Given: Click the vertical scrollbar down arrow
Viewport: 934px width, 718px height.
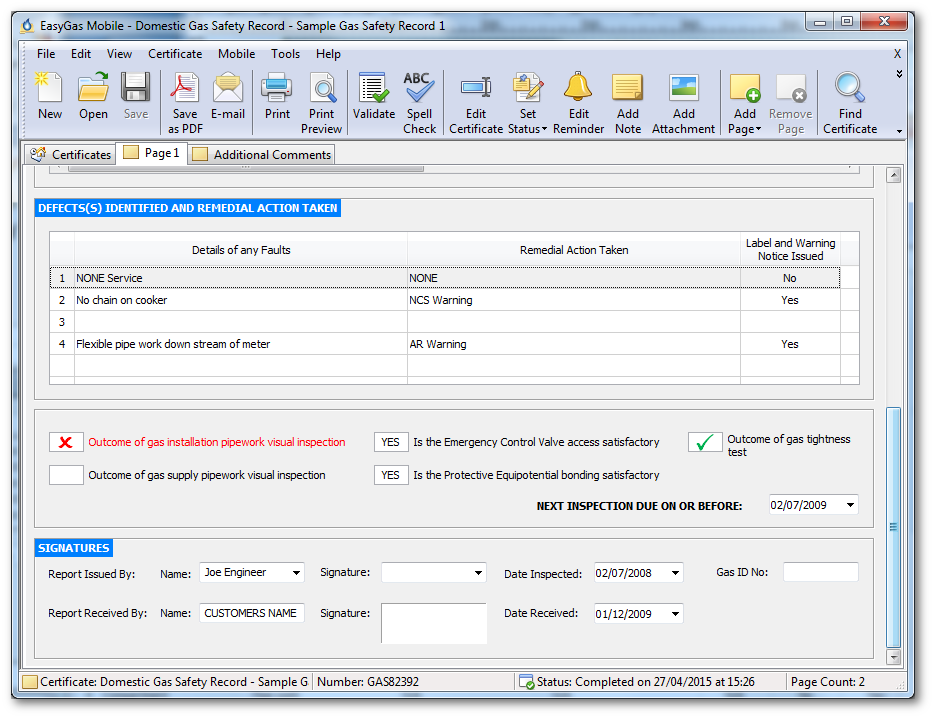Looking at the screenshot, I should pyautogui.click(x=893, y=657).
